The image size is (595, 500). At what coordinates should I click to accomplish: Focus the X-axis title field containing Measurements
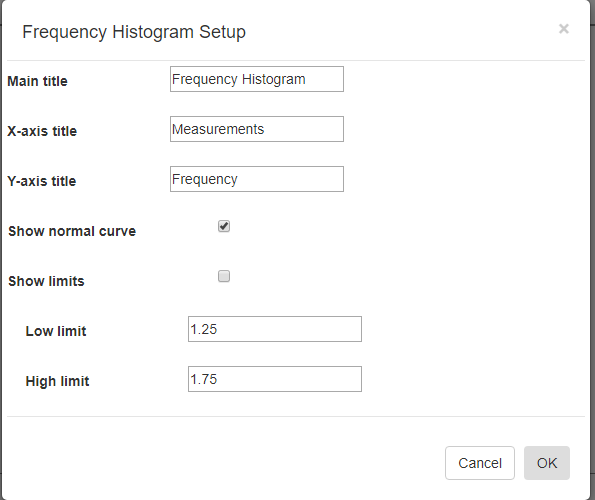point(257,129)
